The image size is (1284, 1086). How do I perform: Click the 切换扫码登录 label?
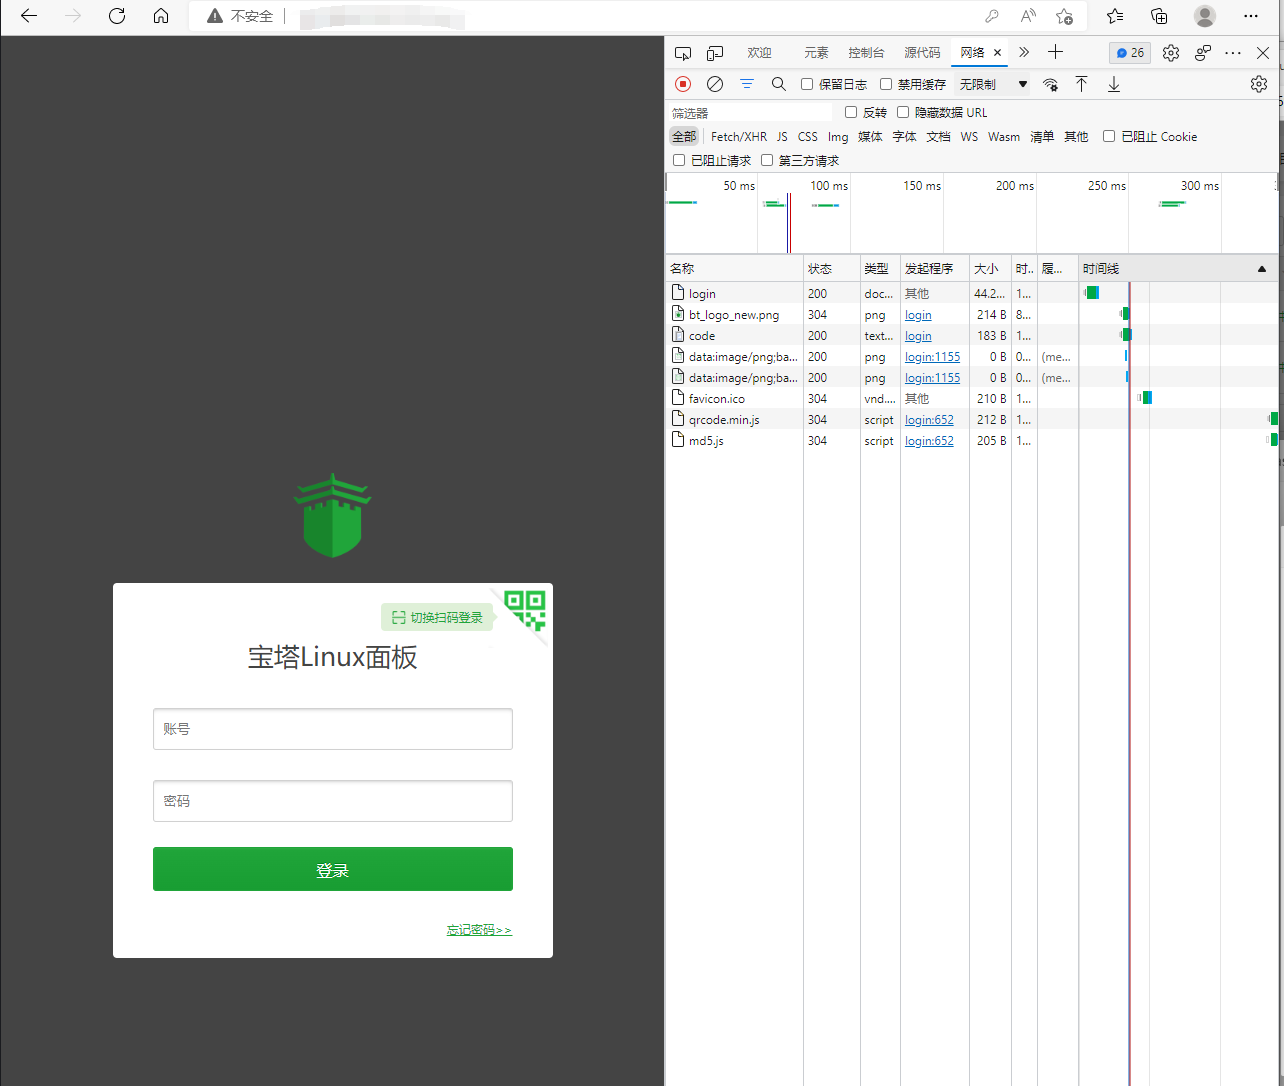437,617
